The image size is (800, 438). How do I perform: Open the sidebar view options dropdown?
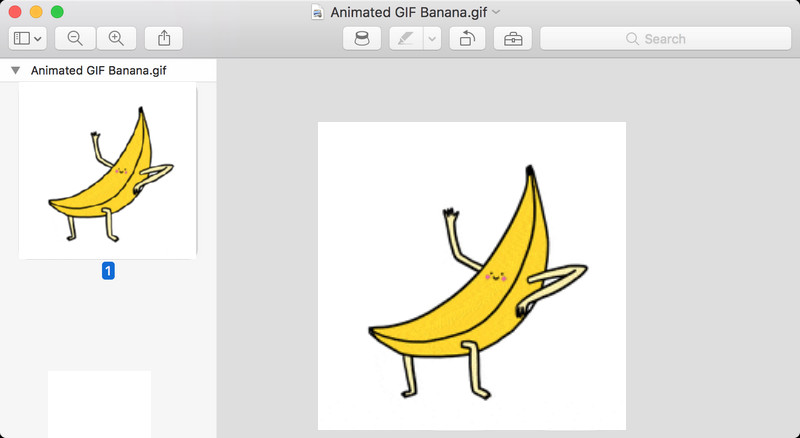(28, 39)
